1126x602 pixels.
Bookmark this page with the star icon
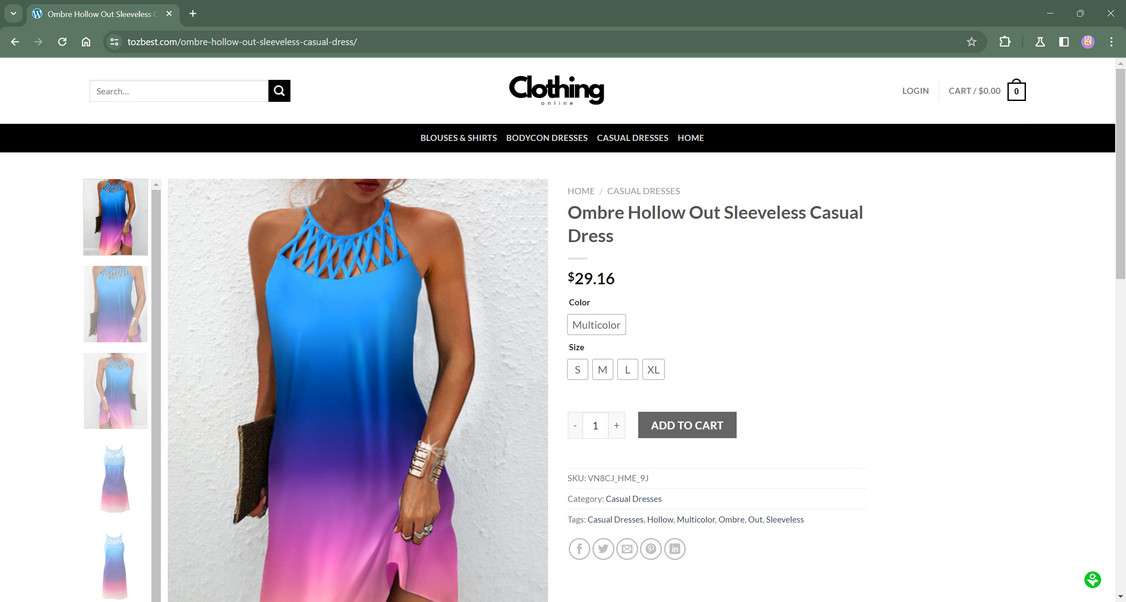(x=972, y=42)
